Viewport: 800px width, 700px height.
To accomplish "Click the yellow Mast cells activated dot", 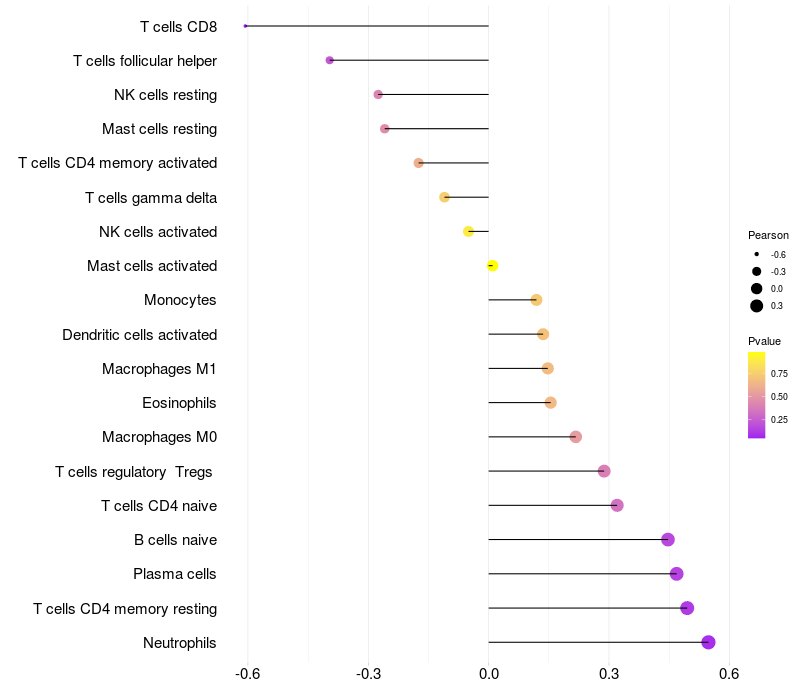I will coord(492,265).
